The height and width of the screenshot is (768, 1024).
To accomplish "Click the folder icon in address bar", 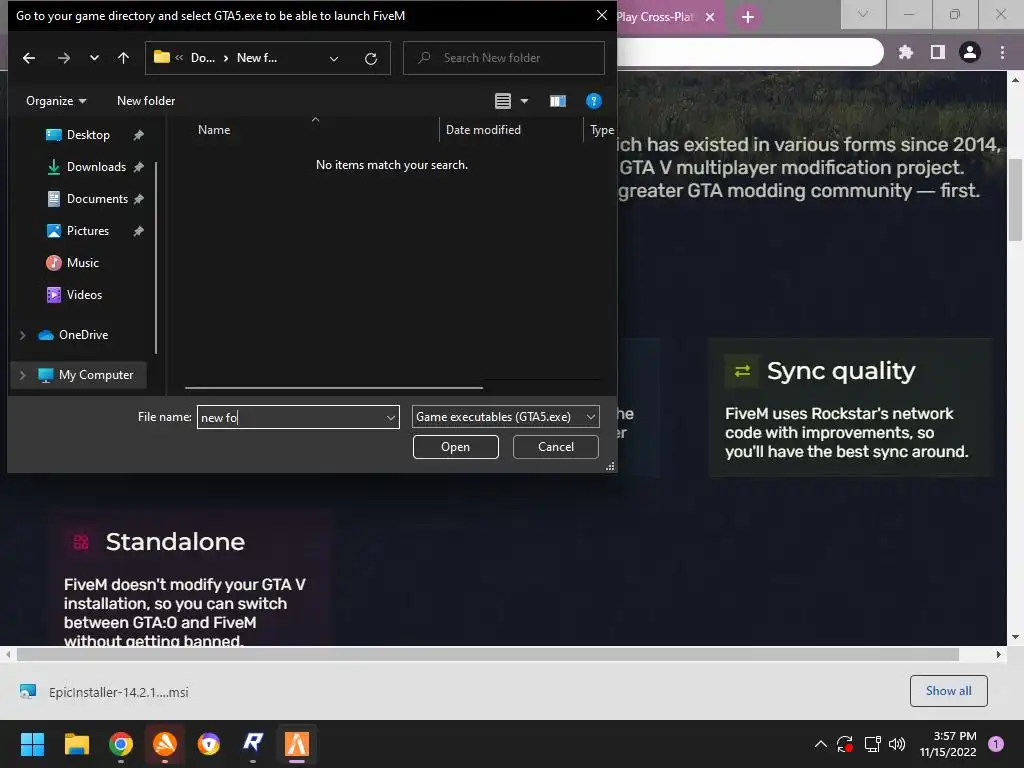I will 161,57.
